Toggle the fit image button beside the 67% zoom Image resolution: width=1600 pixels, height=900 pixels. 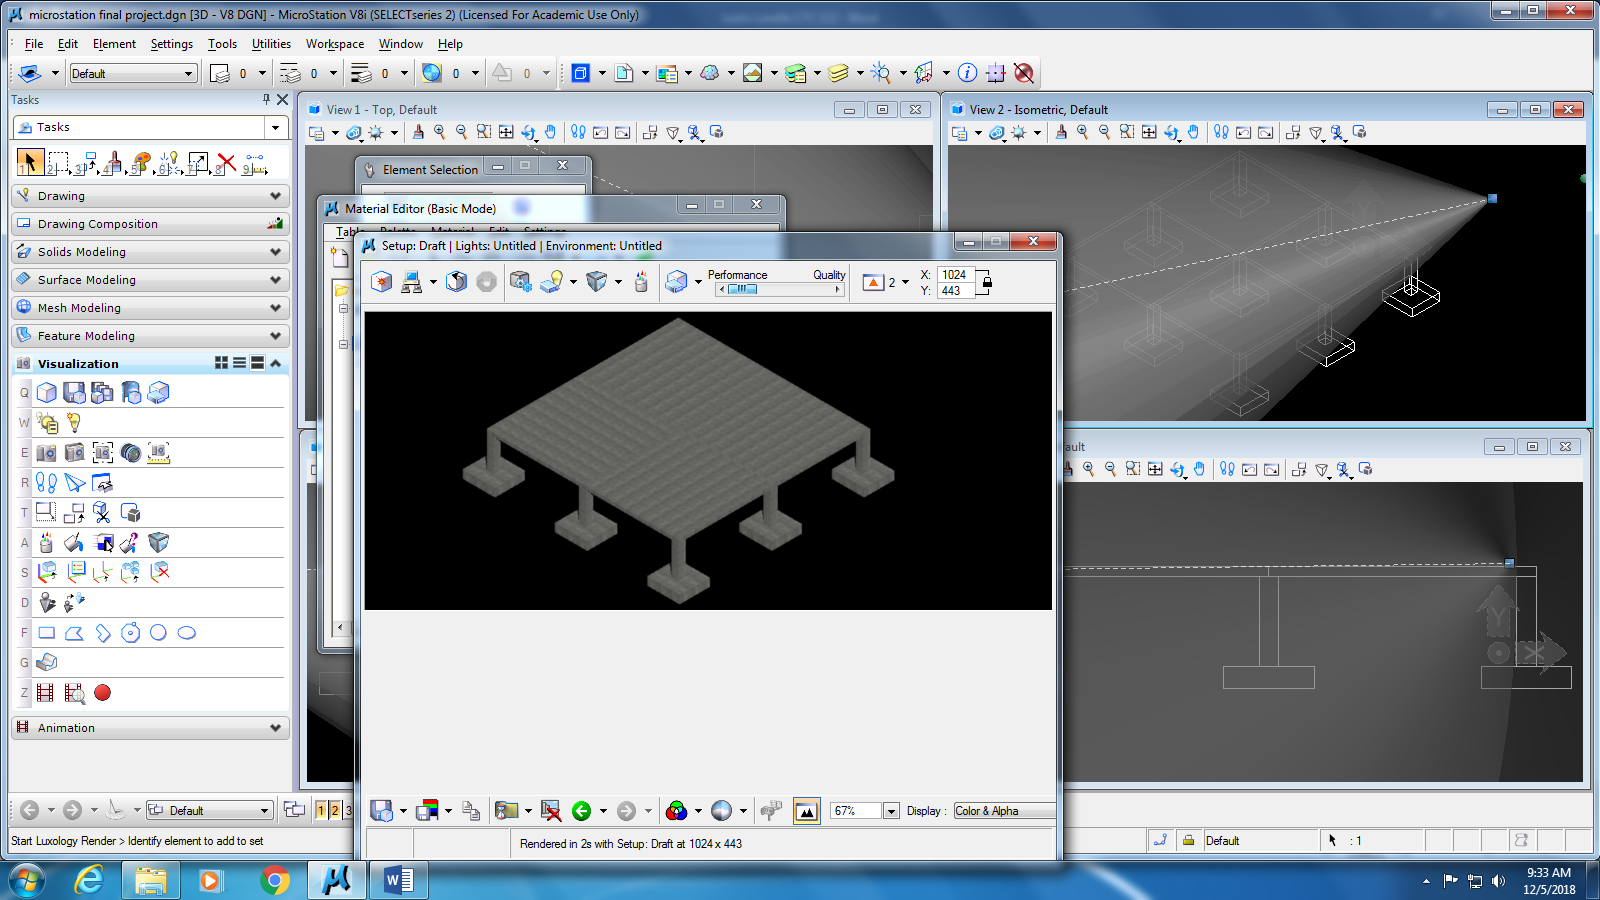coord(806,811)
